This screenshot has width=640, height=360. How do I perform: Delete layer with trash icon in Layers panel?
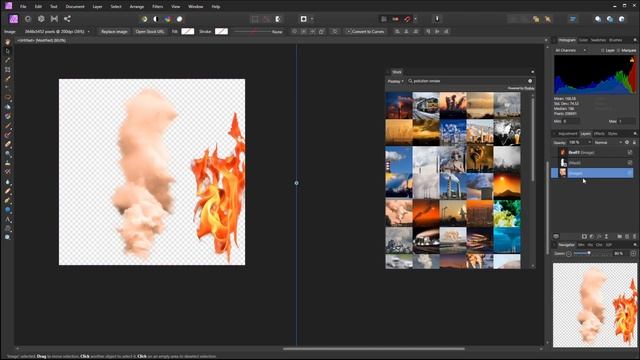click(634, 236)
